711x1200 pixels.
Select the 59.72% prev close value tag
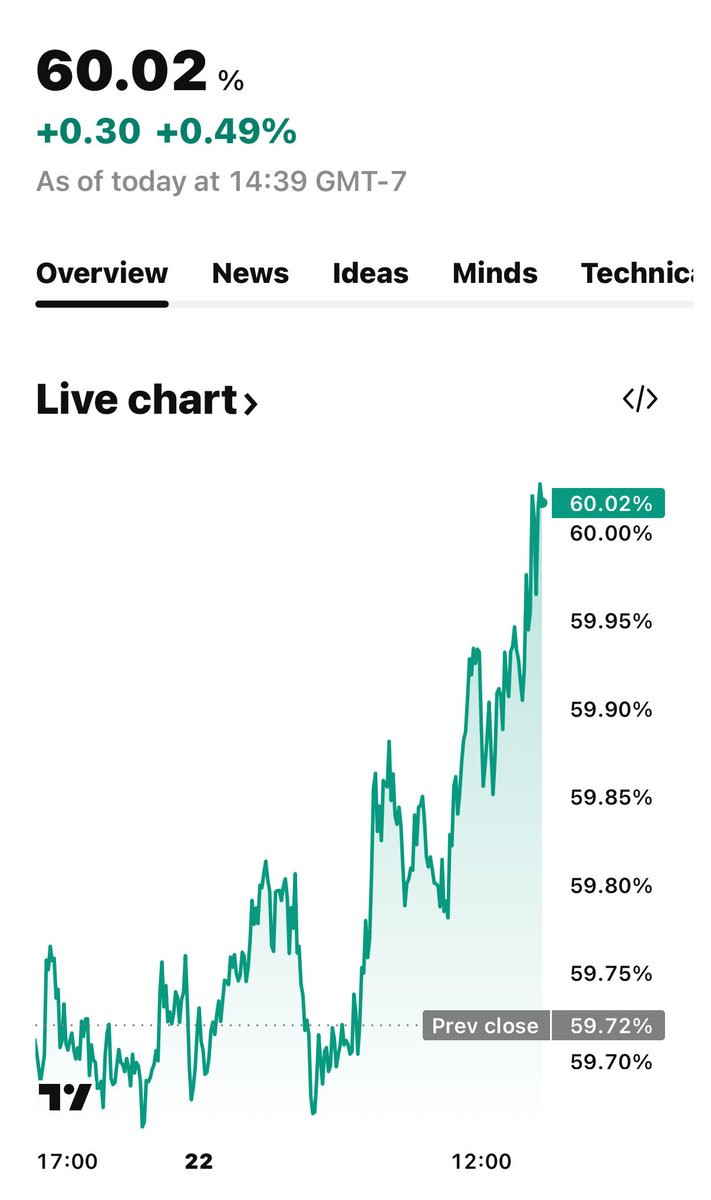click(608, 1025)
